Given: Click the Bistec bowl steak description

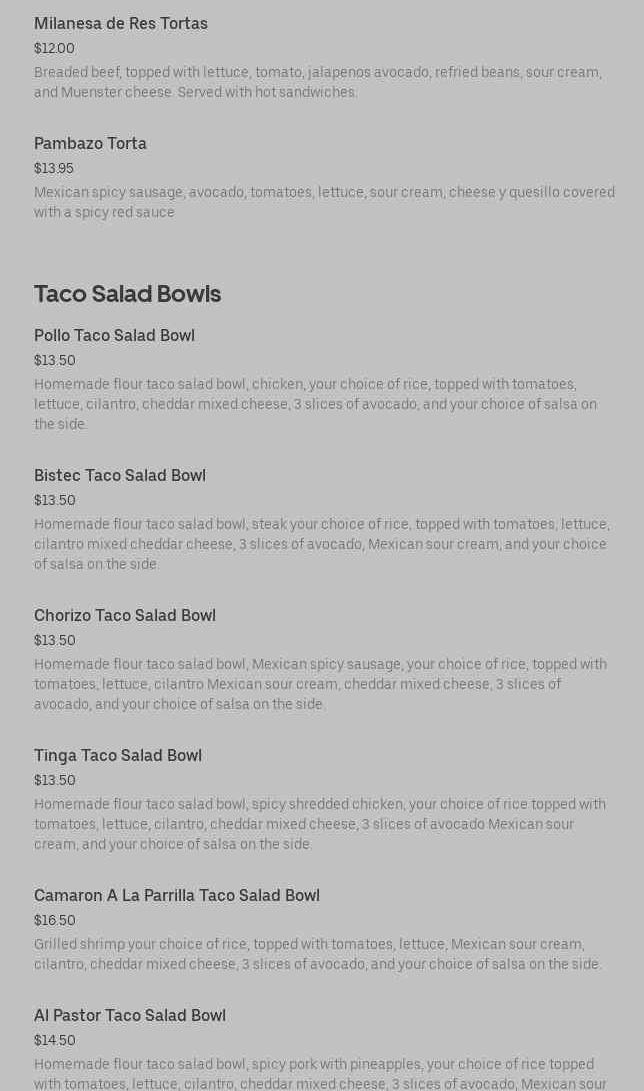Looking at the screenshot, I should click(x=321, y=544).
